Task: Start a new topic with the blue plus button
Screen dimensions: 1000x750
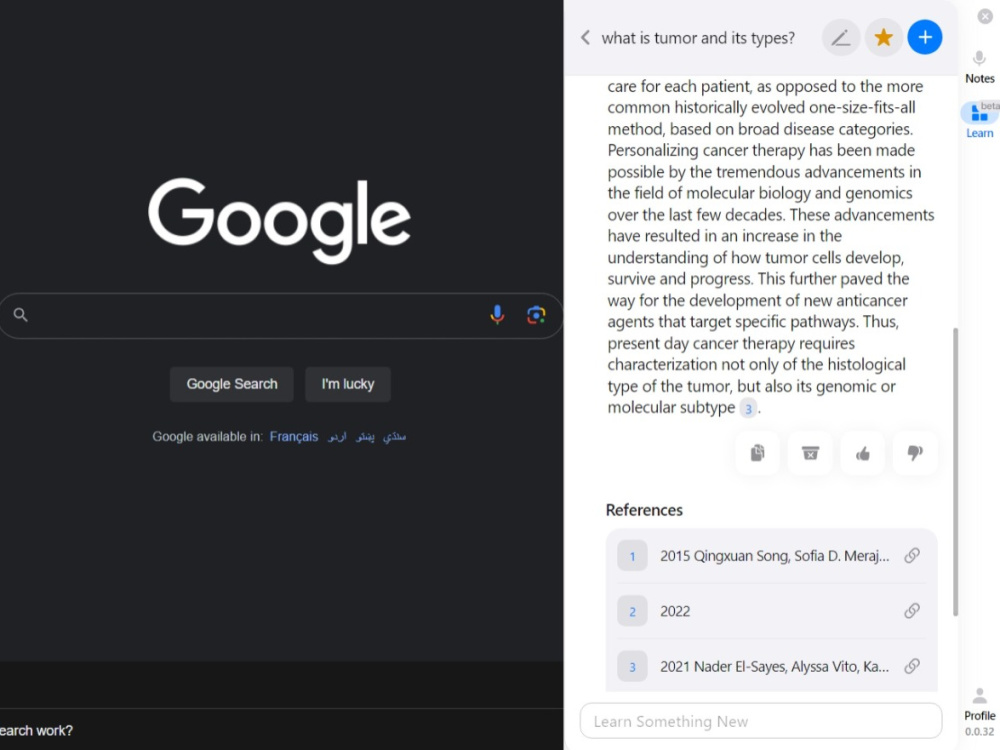Action: pos(925,37)
